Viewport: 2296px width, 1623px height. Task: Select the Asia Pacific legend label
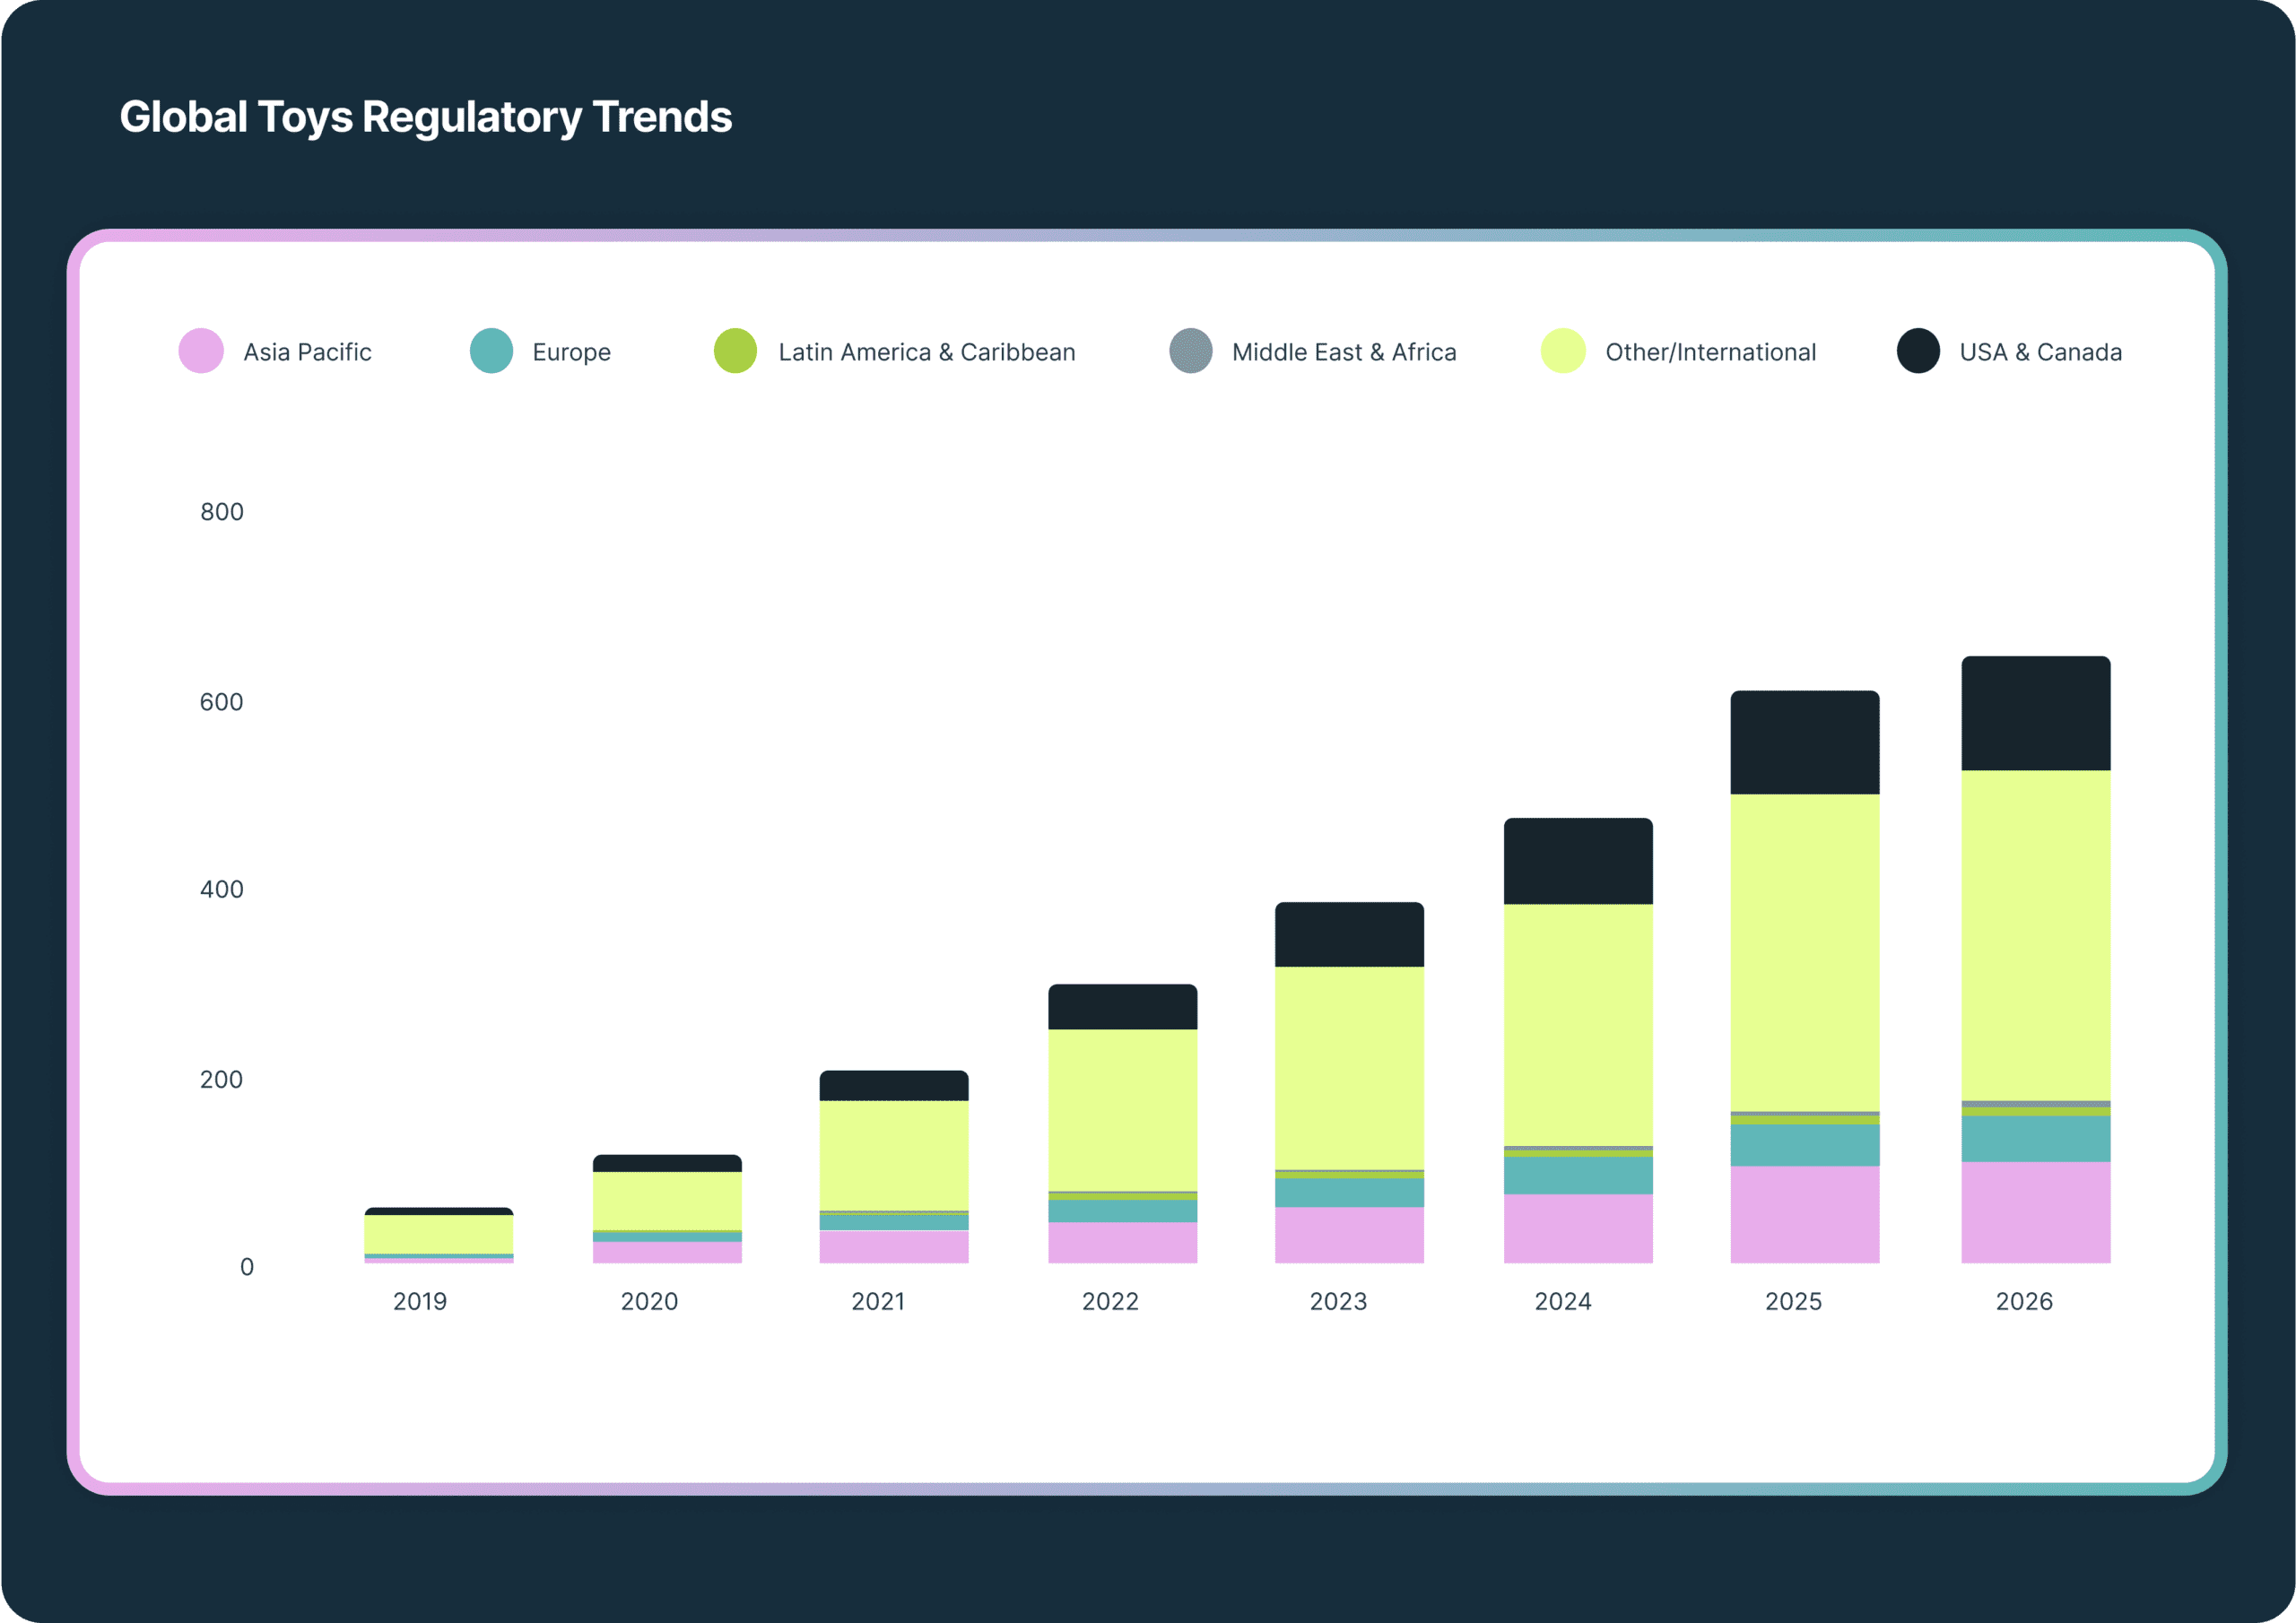pos(307,352)
